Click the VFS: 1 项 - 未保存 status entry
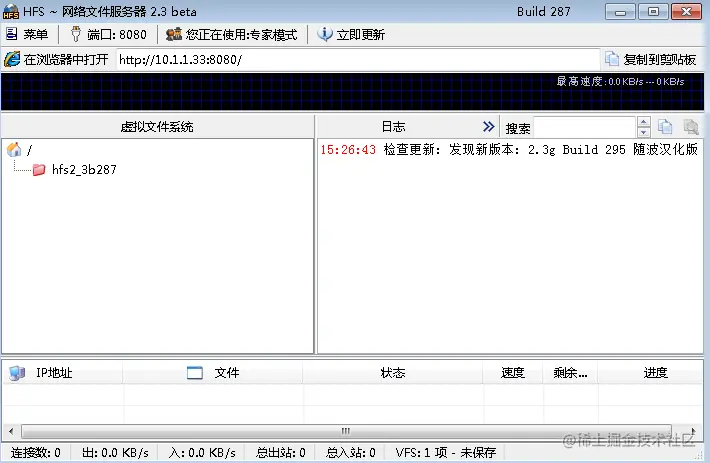Screen dimensions: 710x463 (x=446, y=453)
